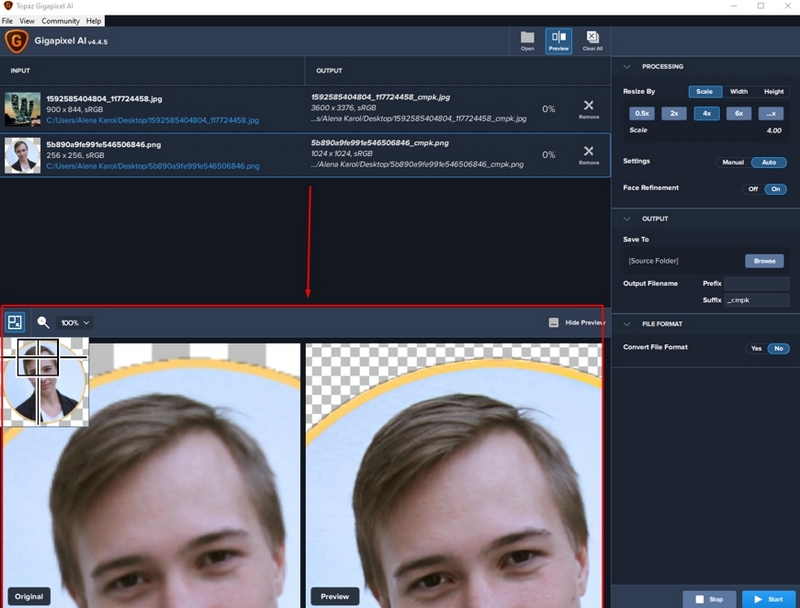Select the portrait png thumbnail
The width and height of the screenshot is (800, 608).
tap(22, 155)
